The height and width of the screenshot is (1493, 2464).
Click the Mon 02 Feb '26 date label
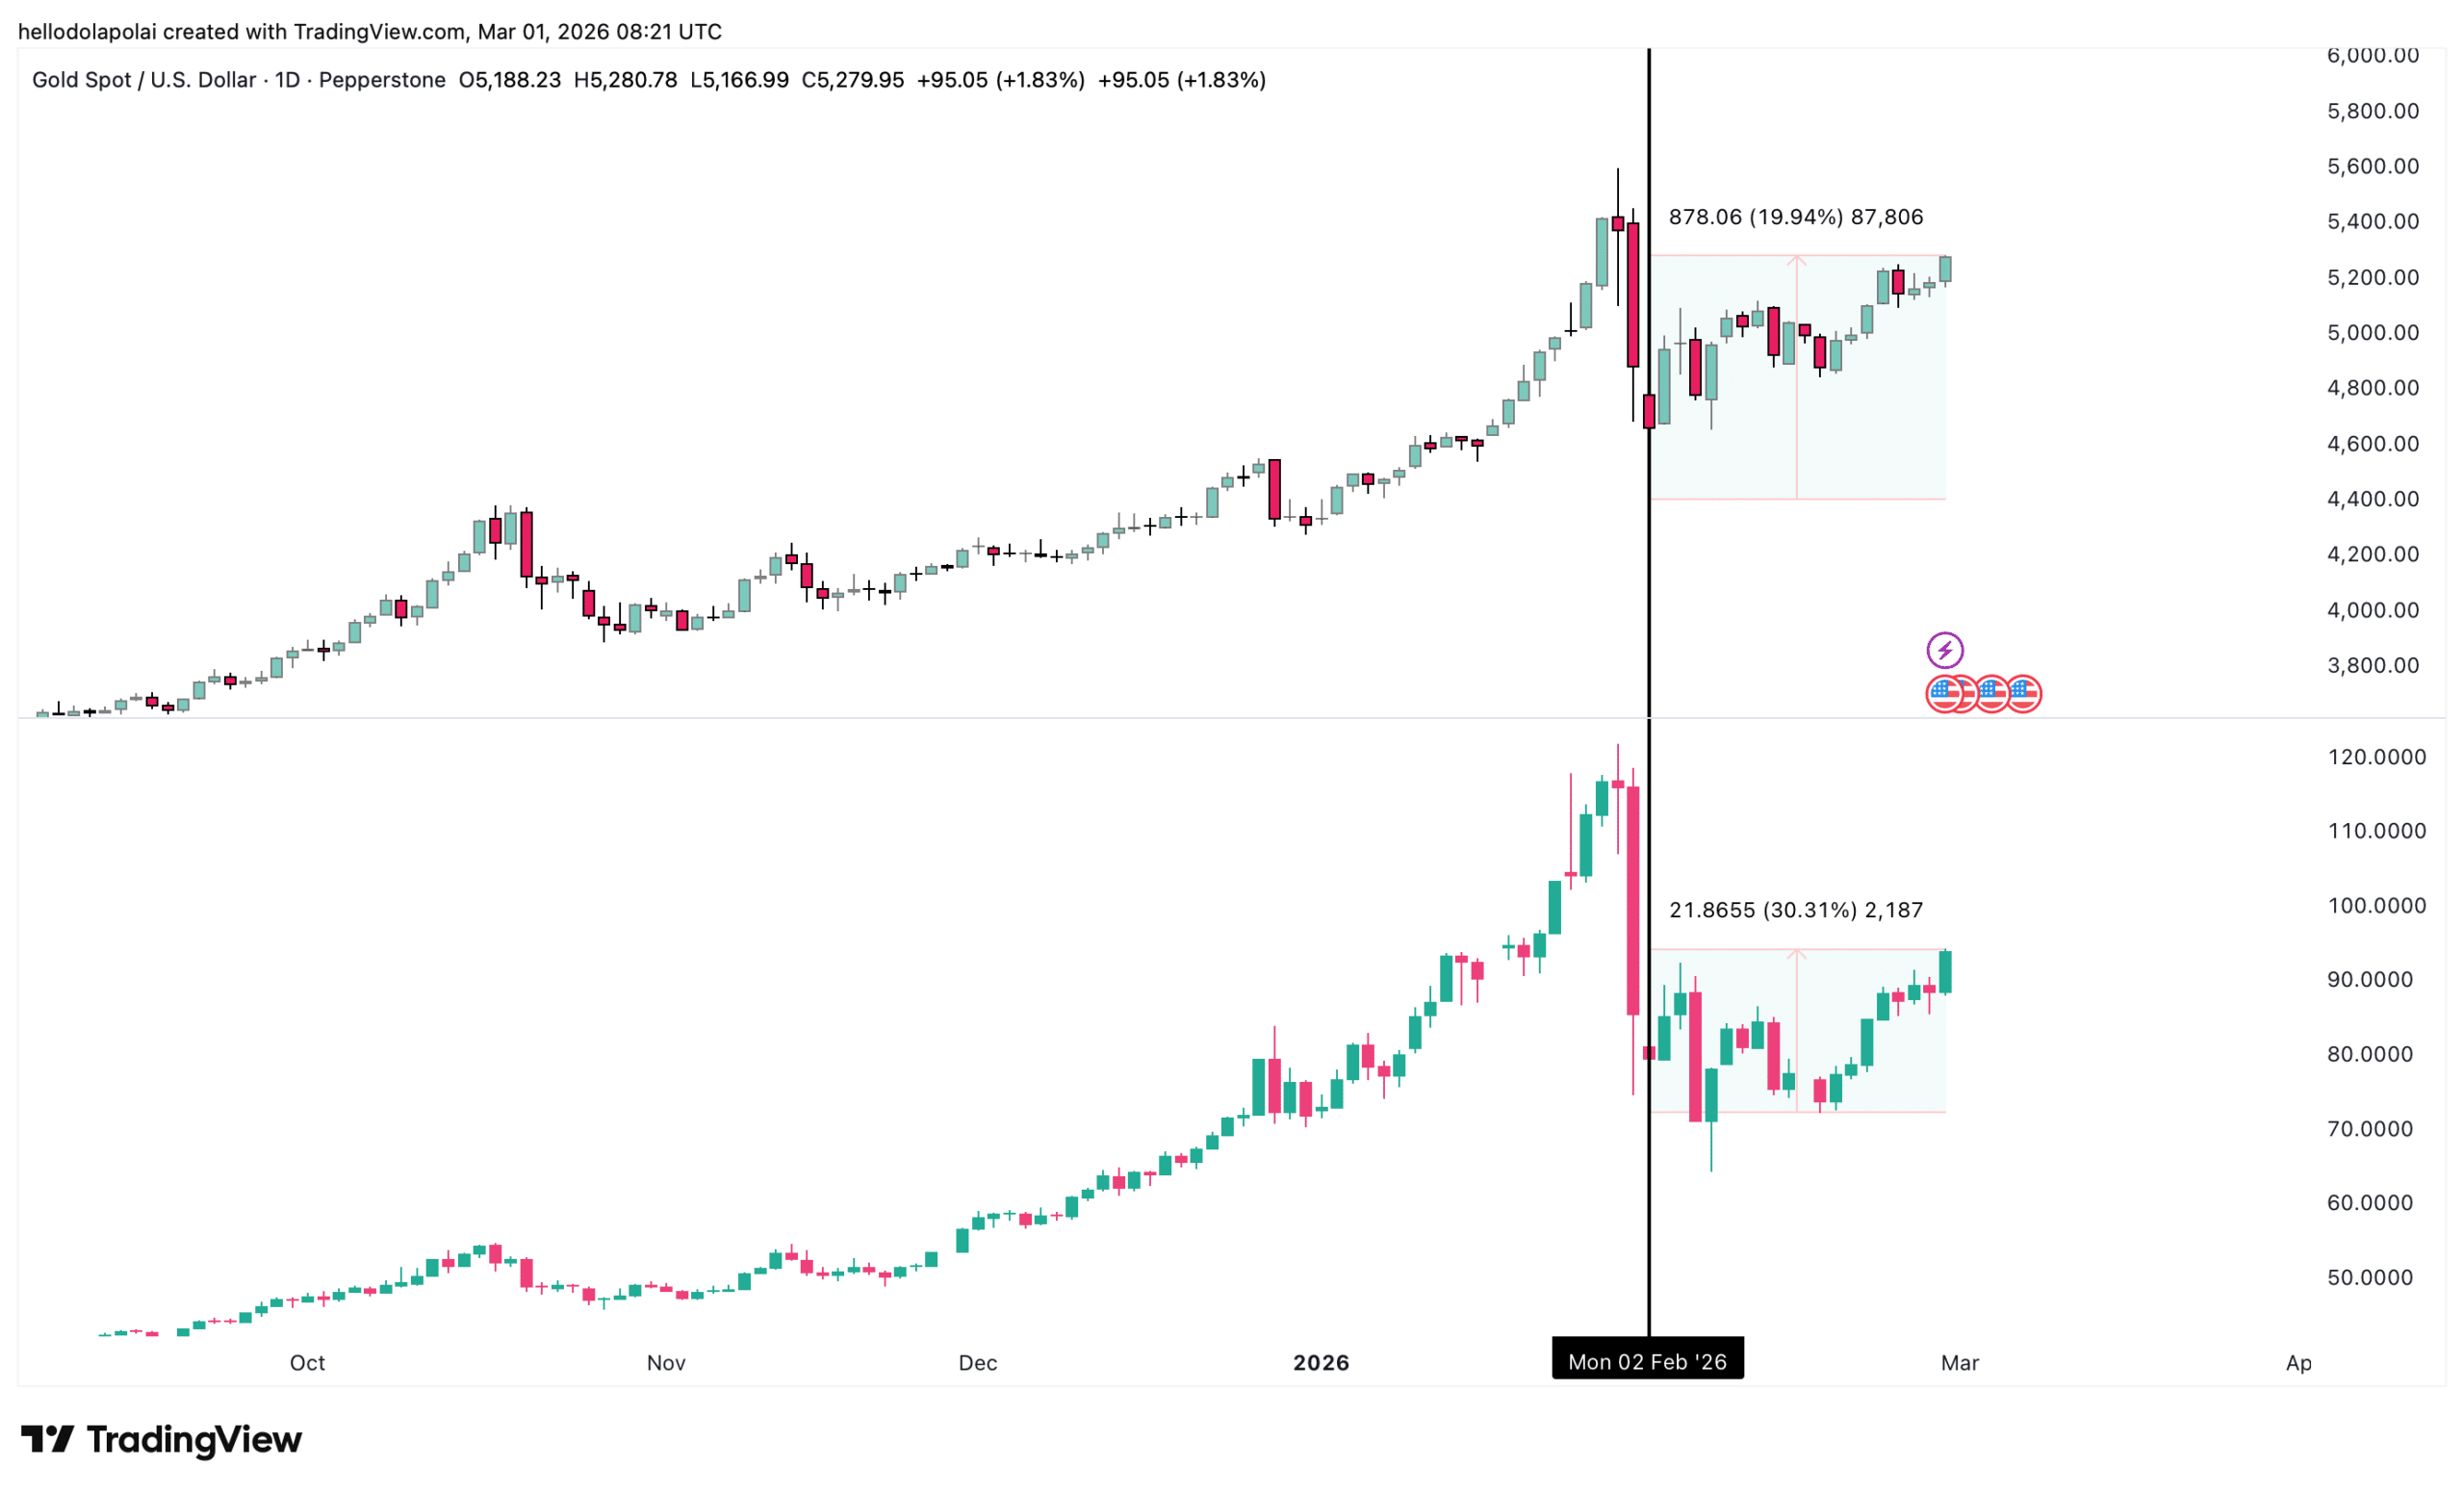point(1647,1362)
